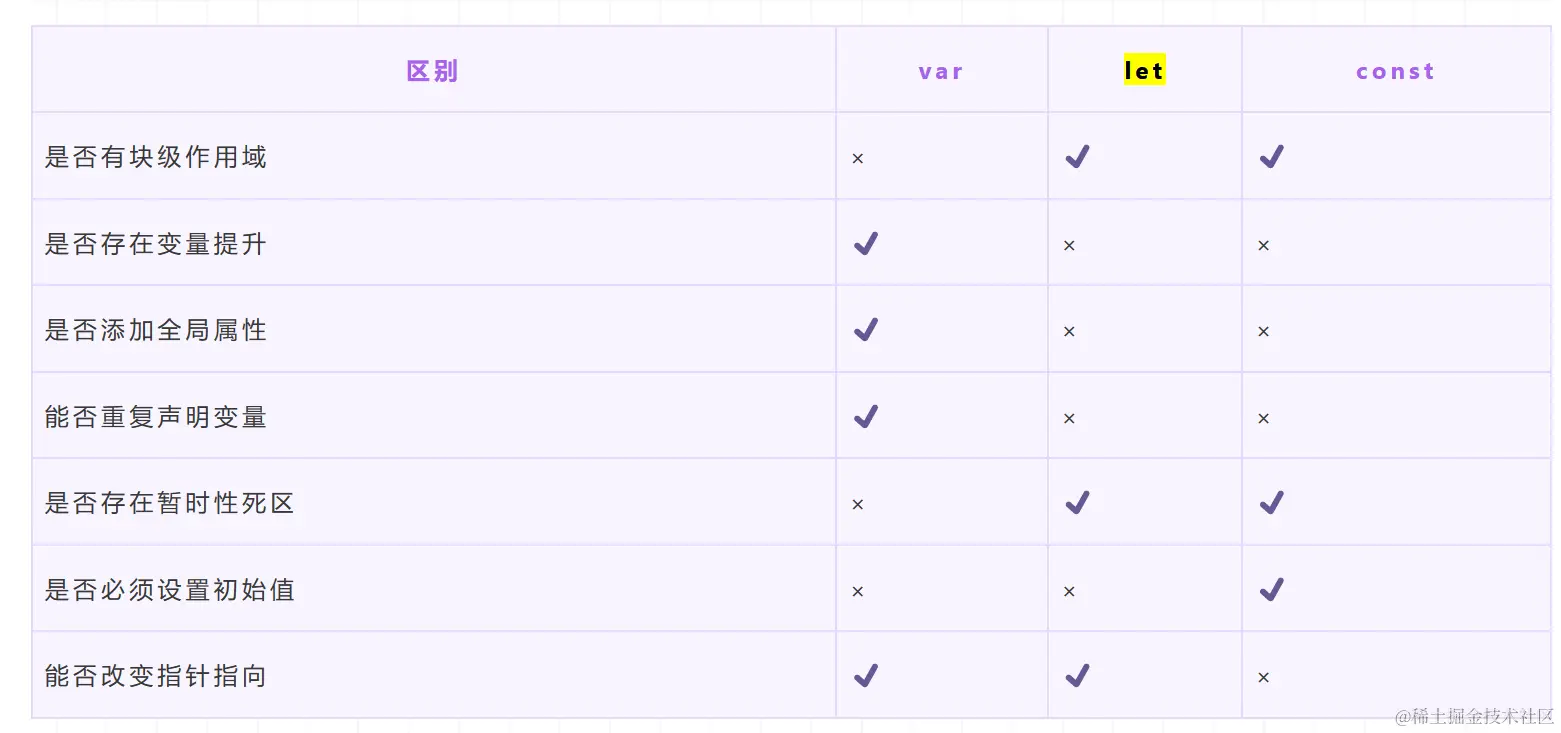Click the let checkmark in 是否有块级作用域 row

coord(1077,157)
